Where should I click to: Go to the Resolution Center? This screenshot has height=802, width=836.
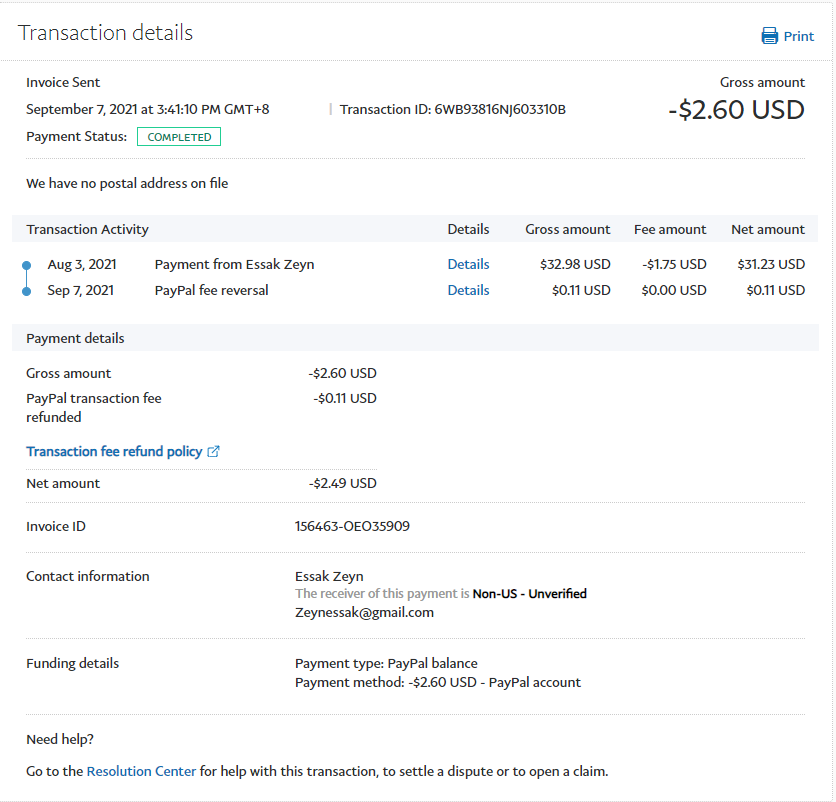141,771
